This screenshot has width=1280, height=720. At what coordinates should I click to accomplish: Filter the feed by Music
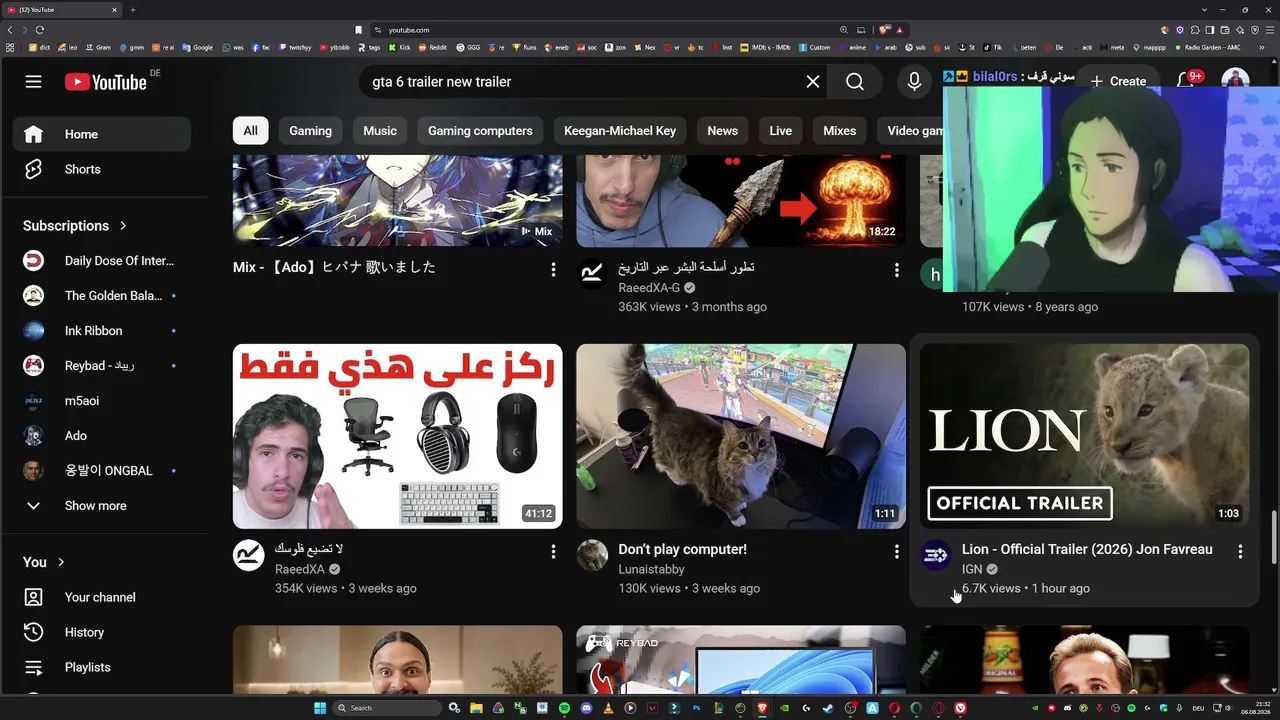380,131
